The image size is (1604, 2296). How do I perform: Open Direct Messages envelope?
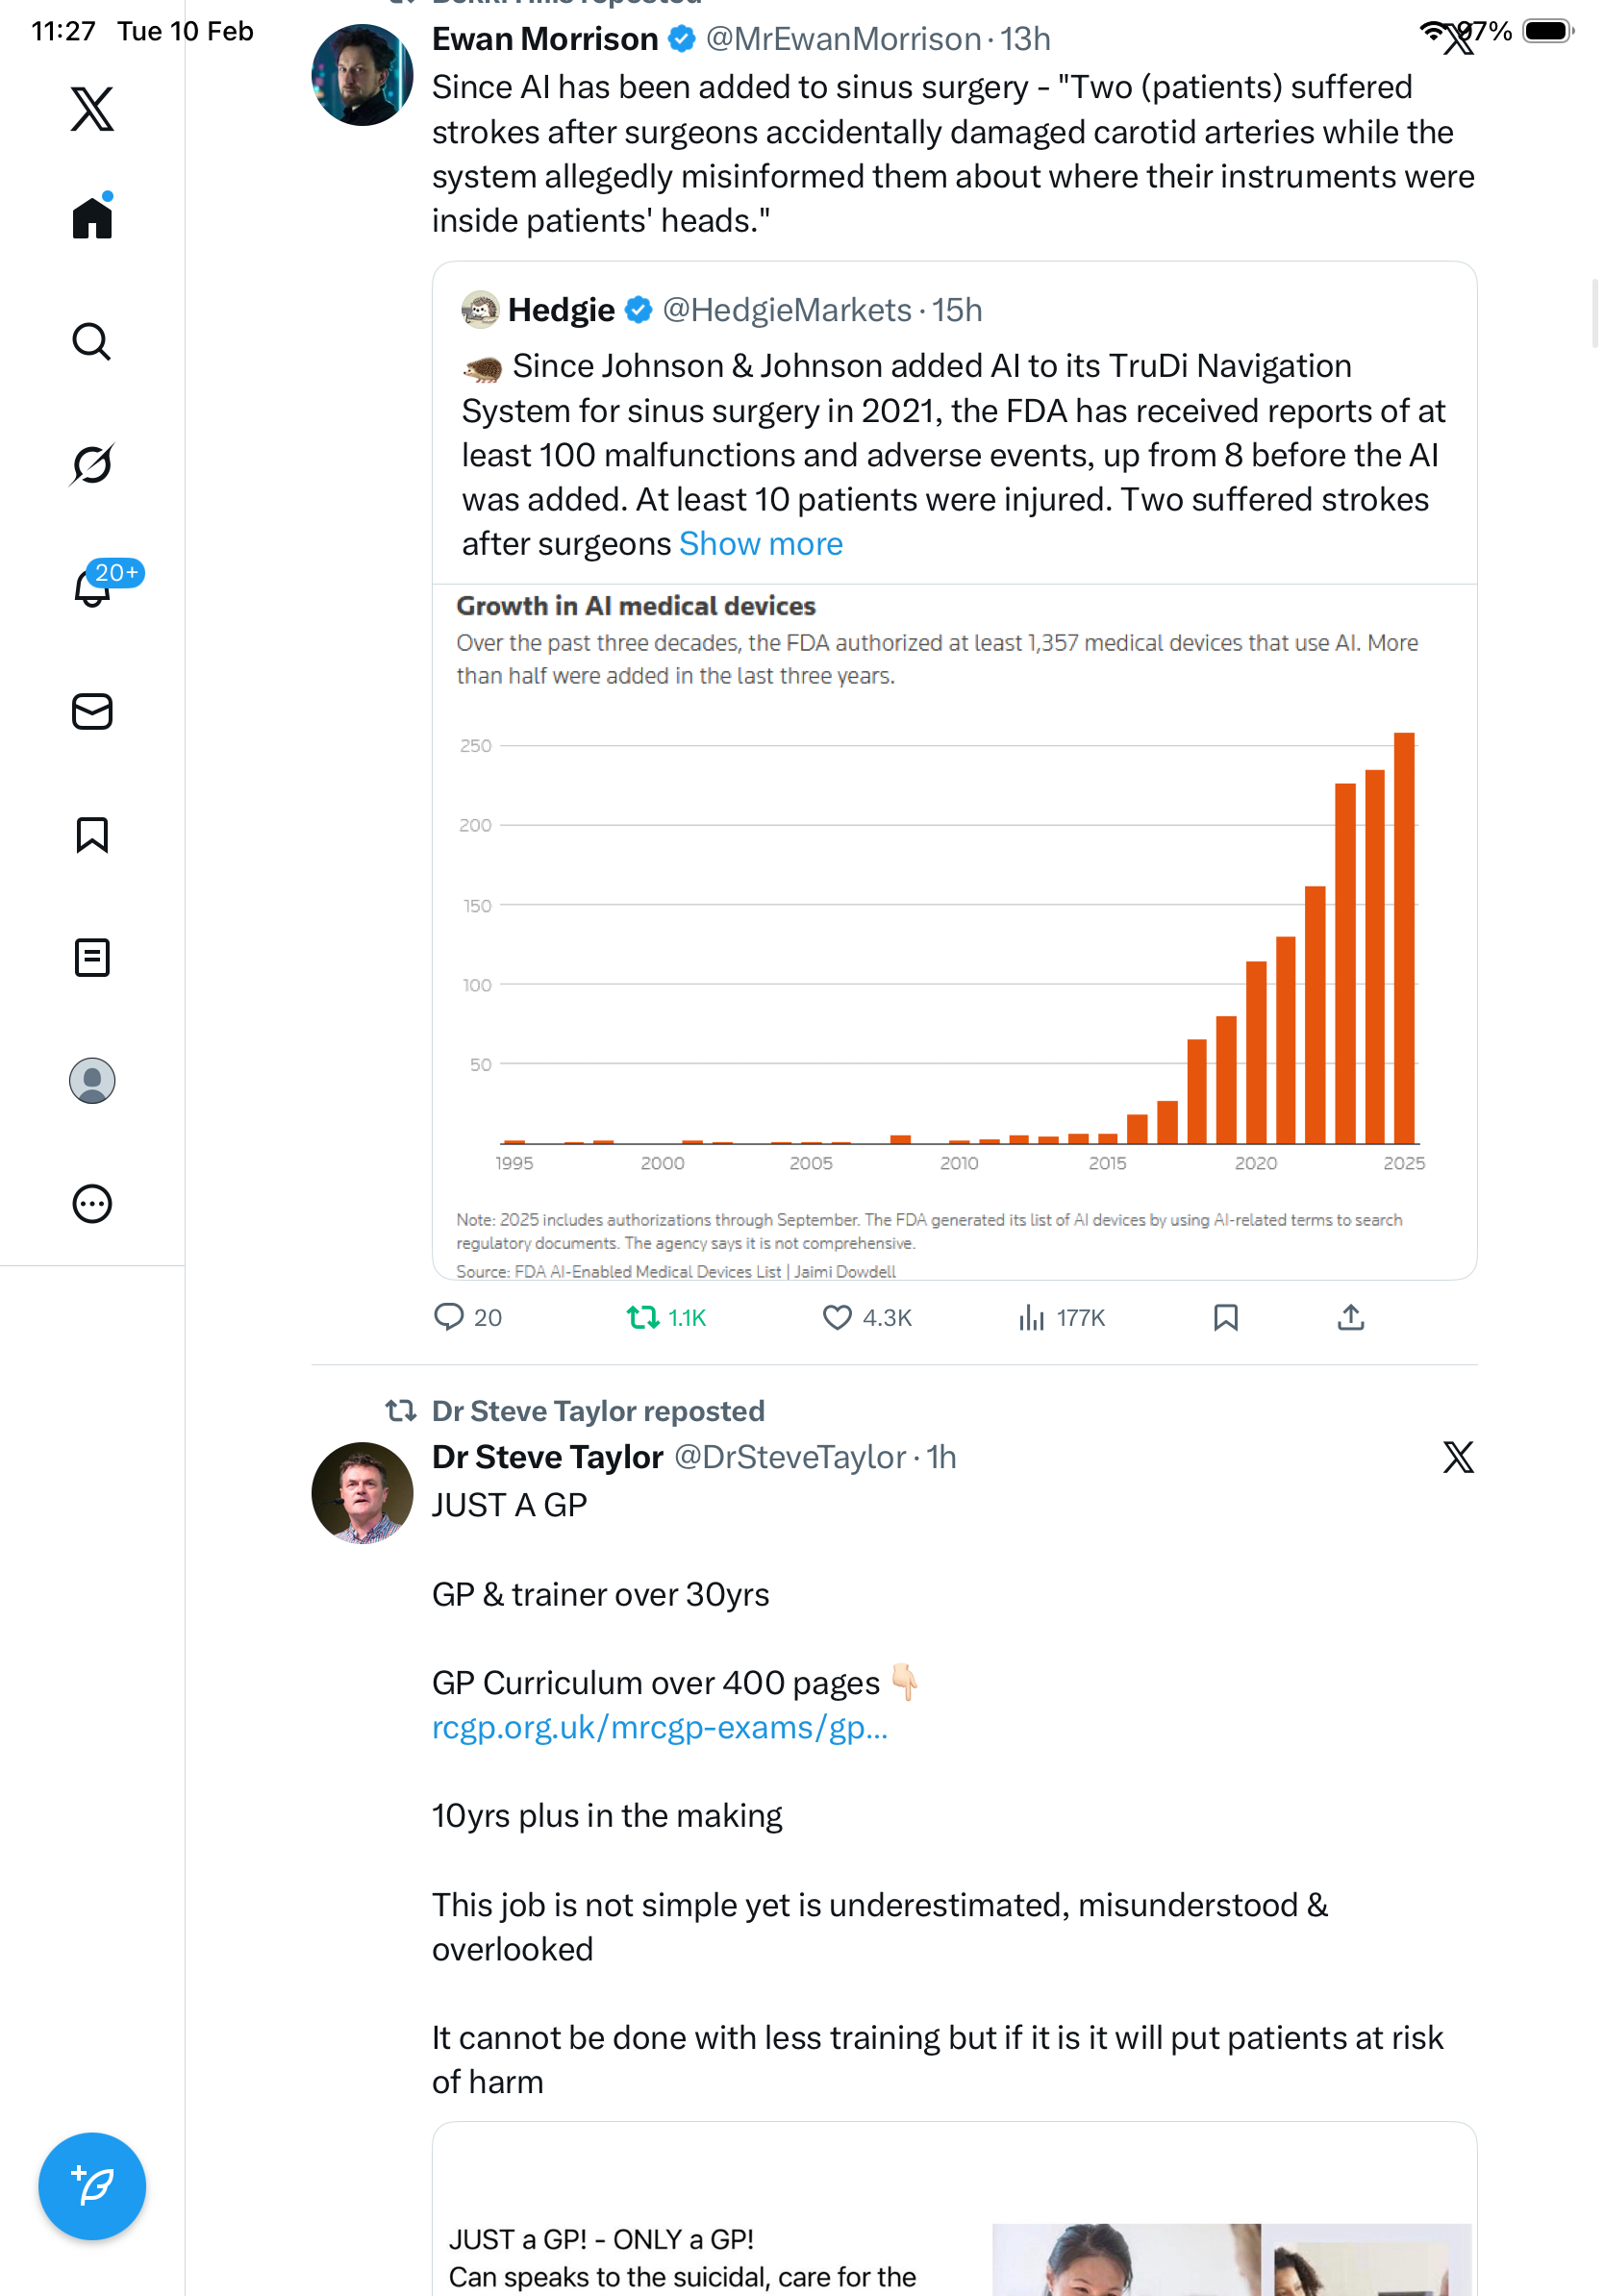92,712
